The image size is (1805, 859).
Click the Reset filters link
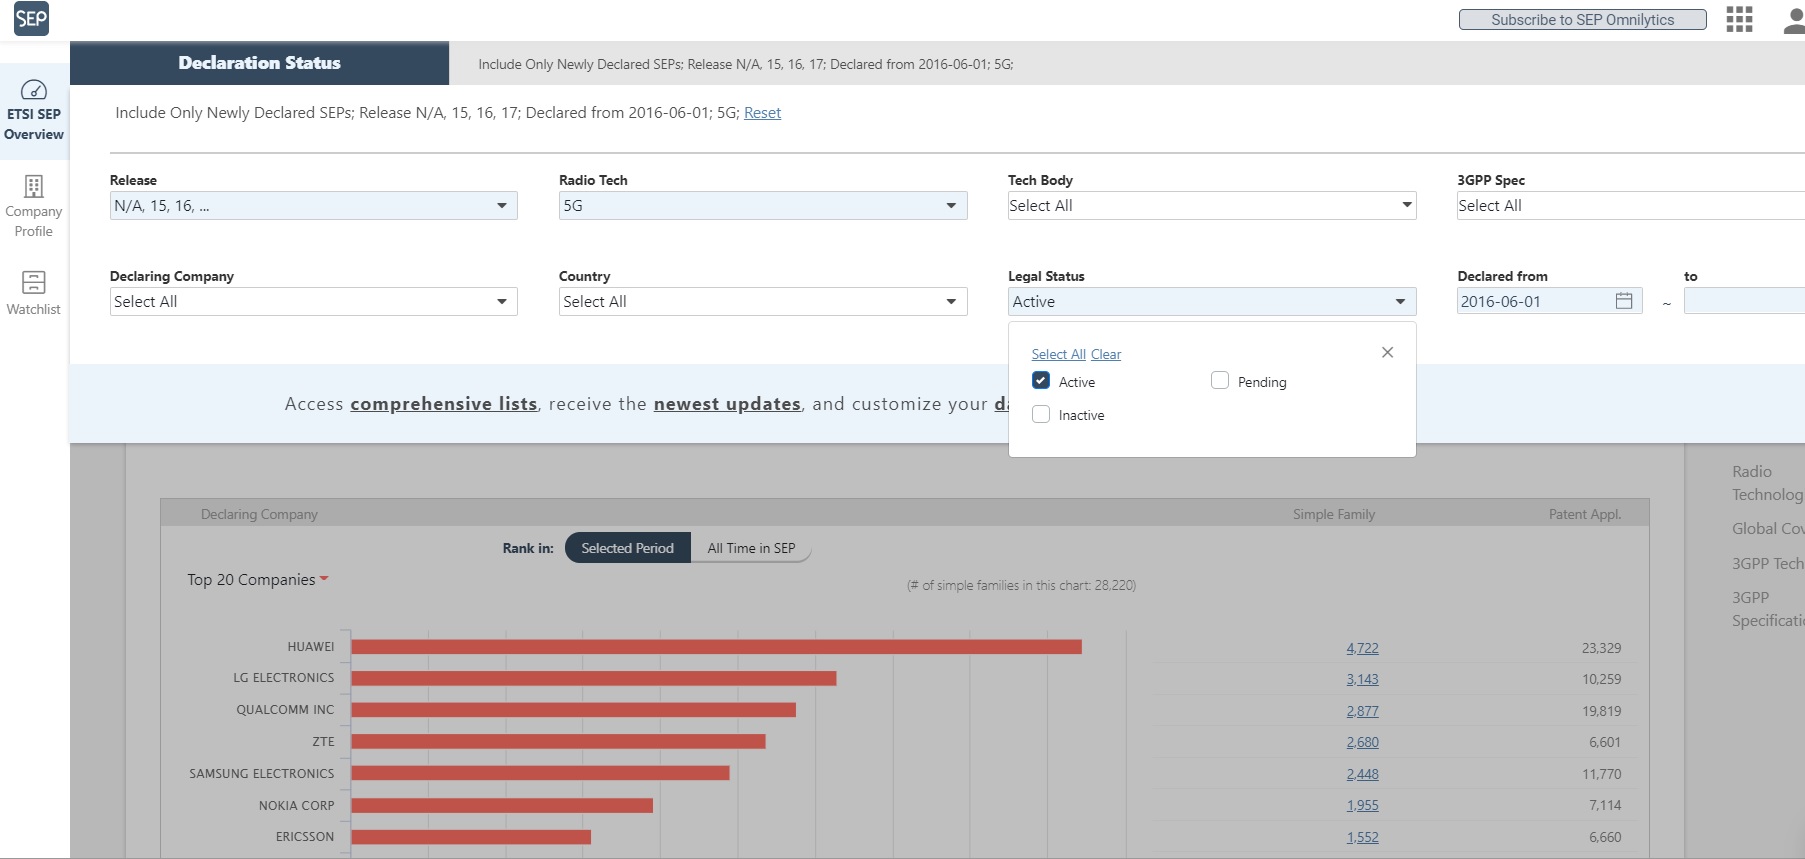(x=762, y=113)
